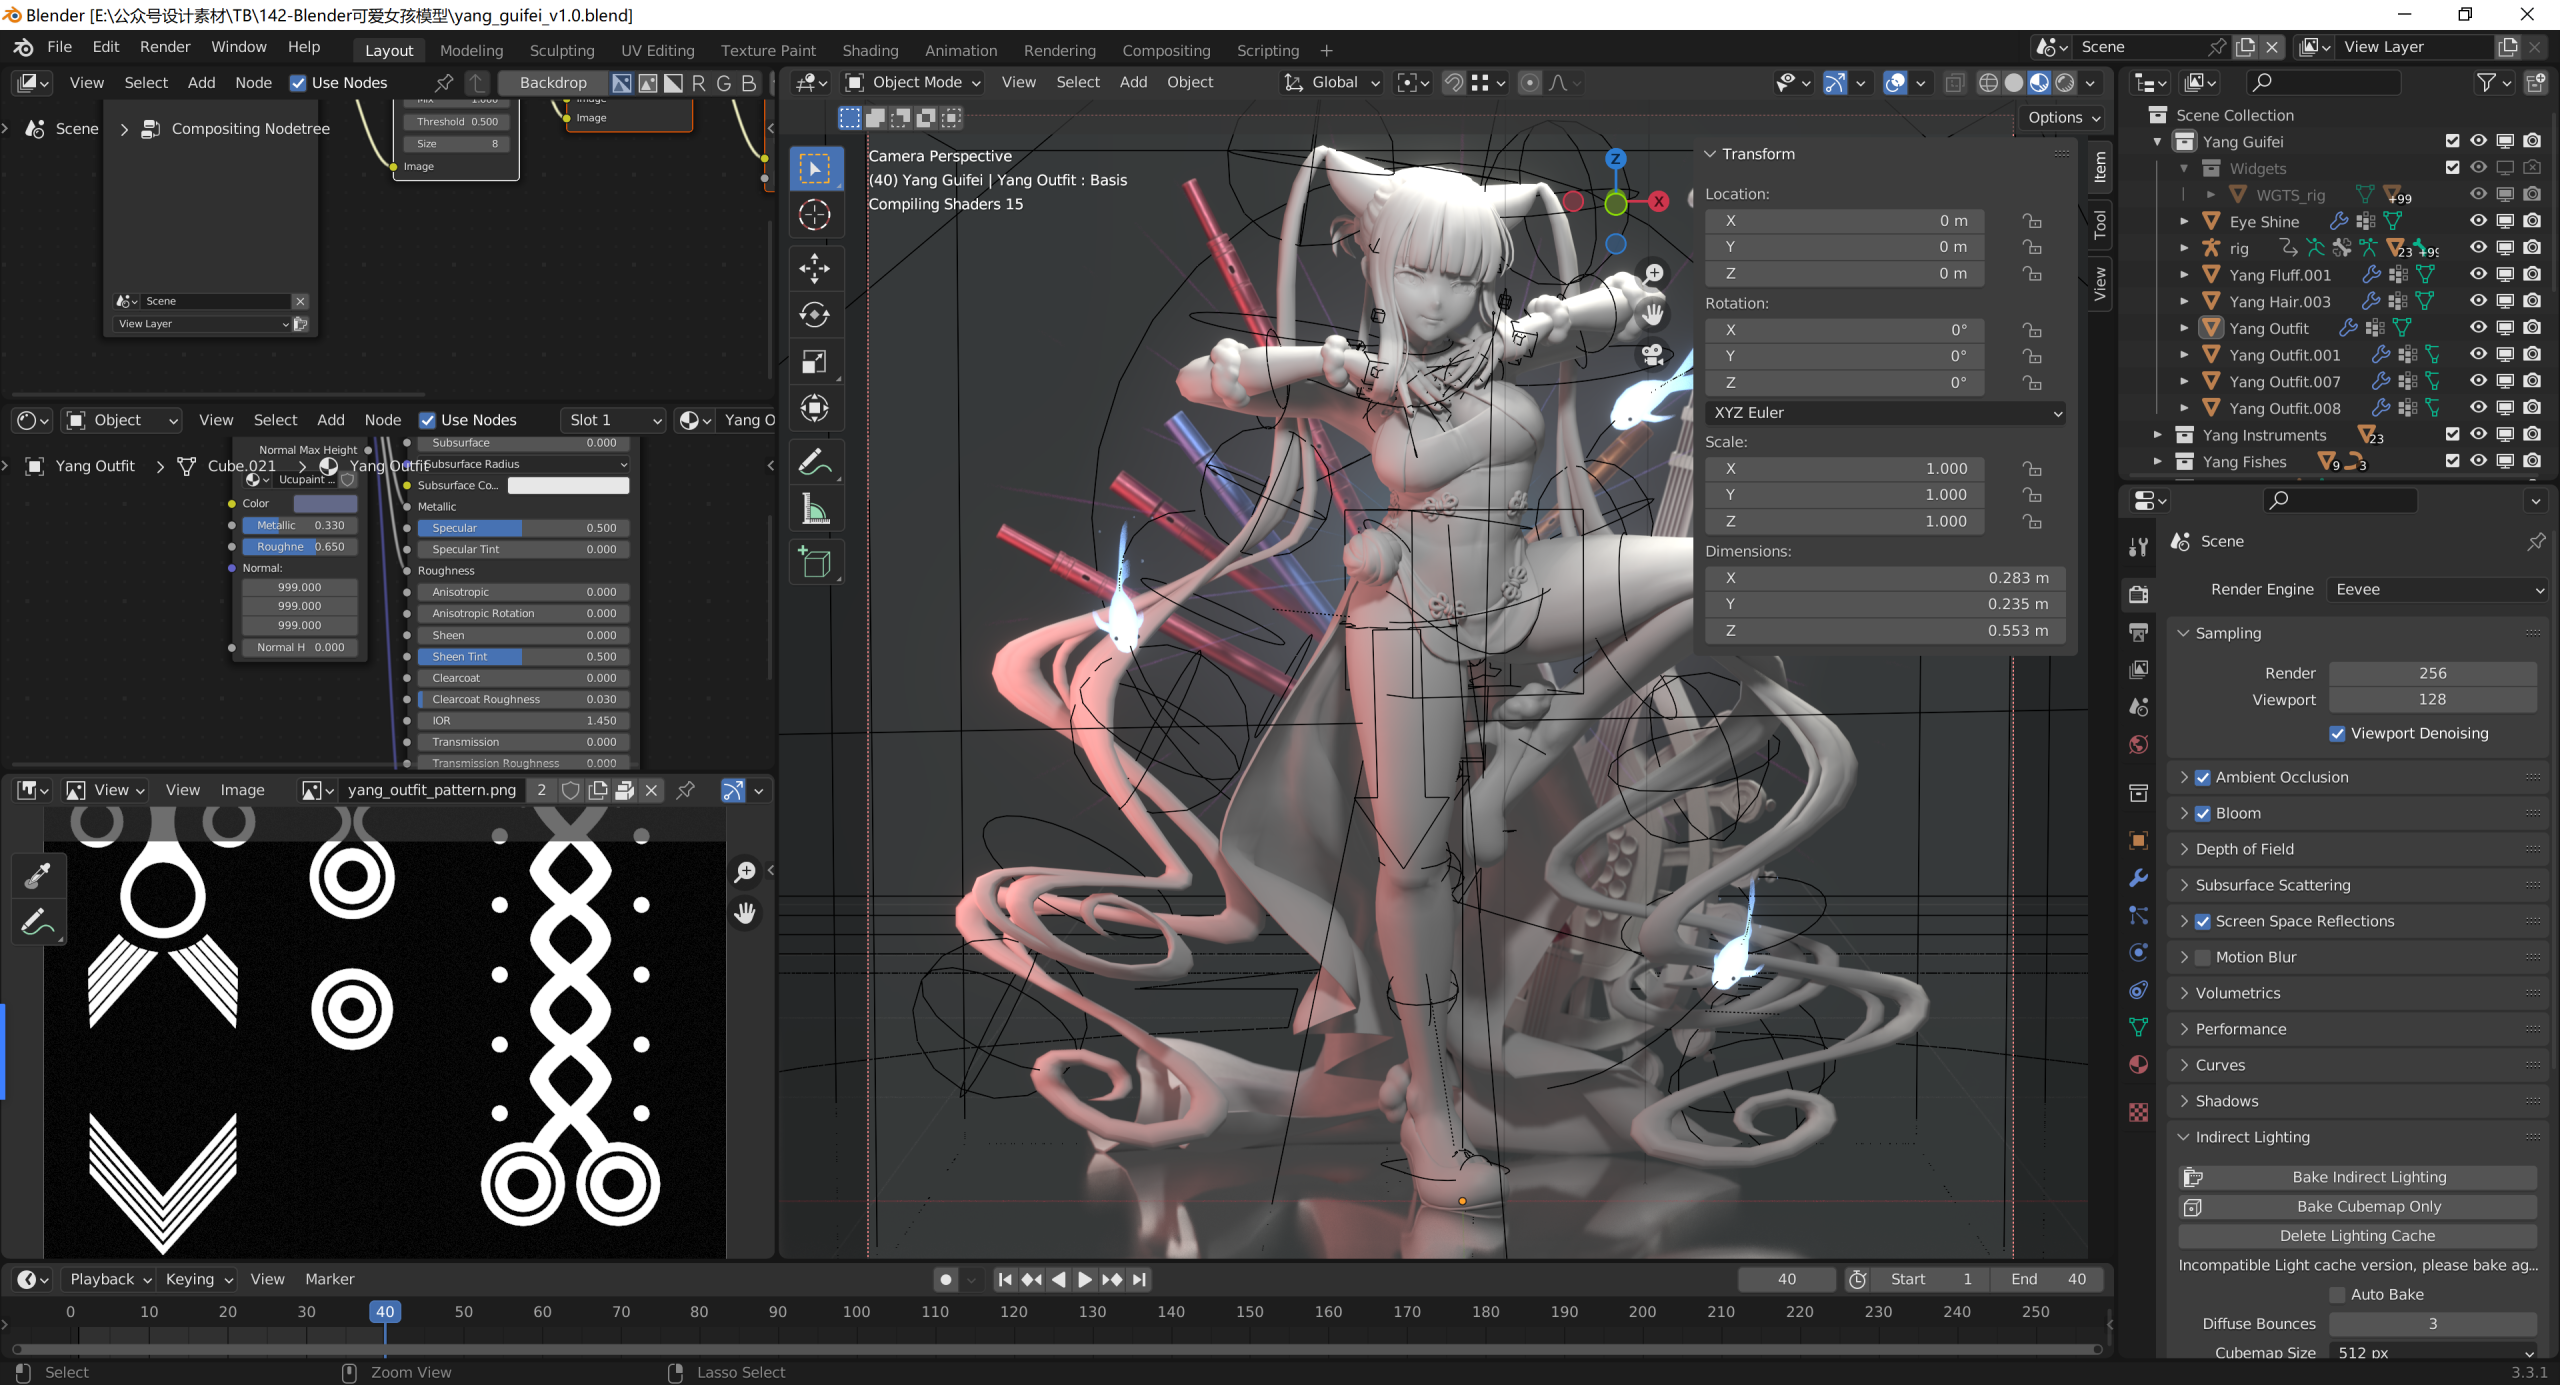Click Bake Indirect Lighting button
The width and height of the screenshot is (2560, 1385).
coord(2357,1177)
